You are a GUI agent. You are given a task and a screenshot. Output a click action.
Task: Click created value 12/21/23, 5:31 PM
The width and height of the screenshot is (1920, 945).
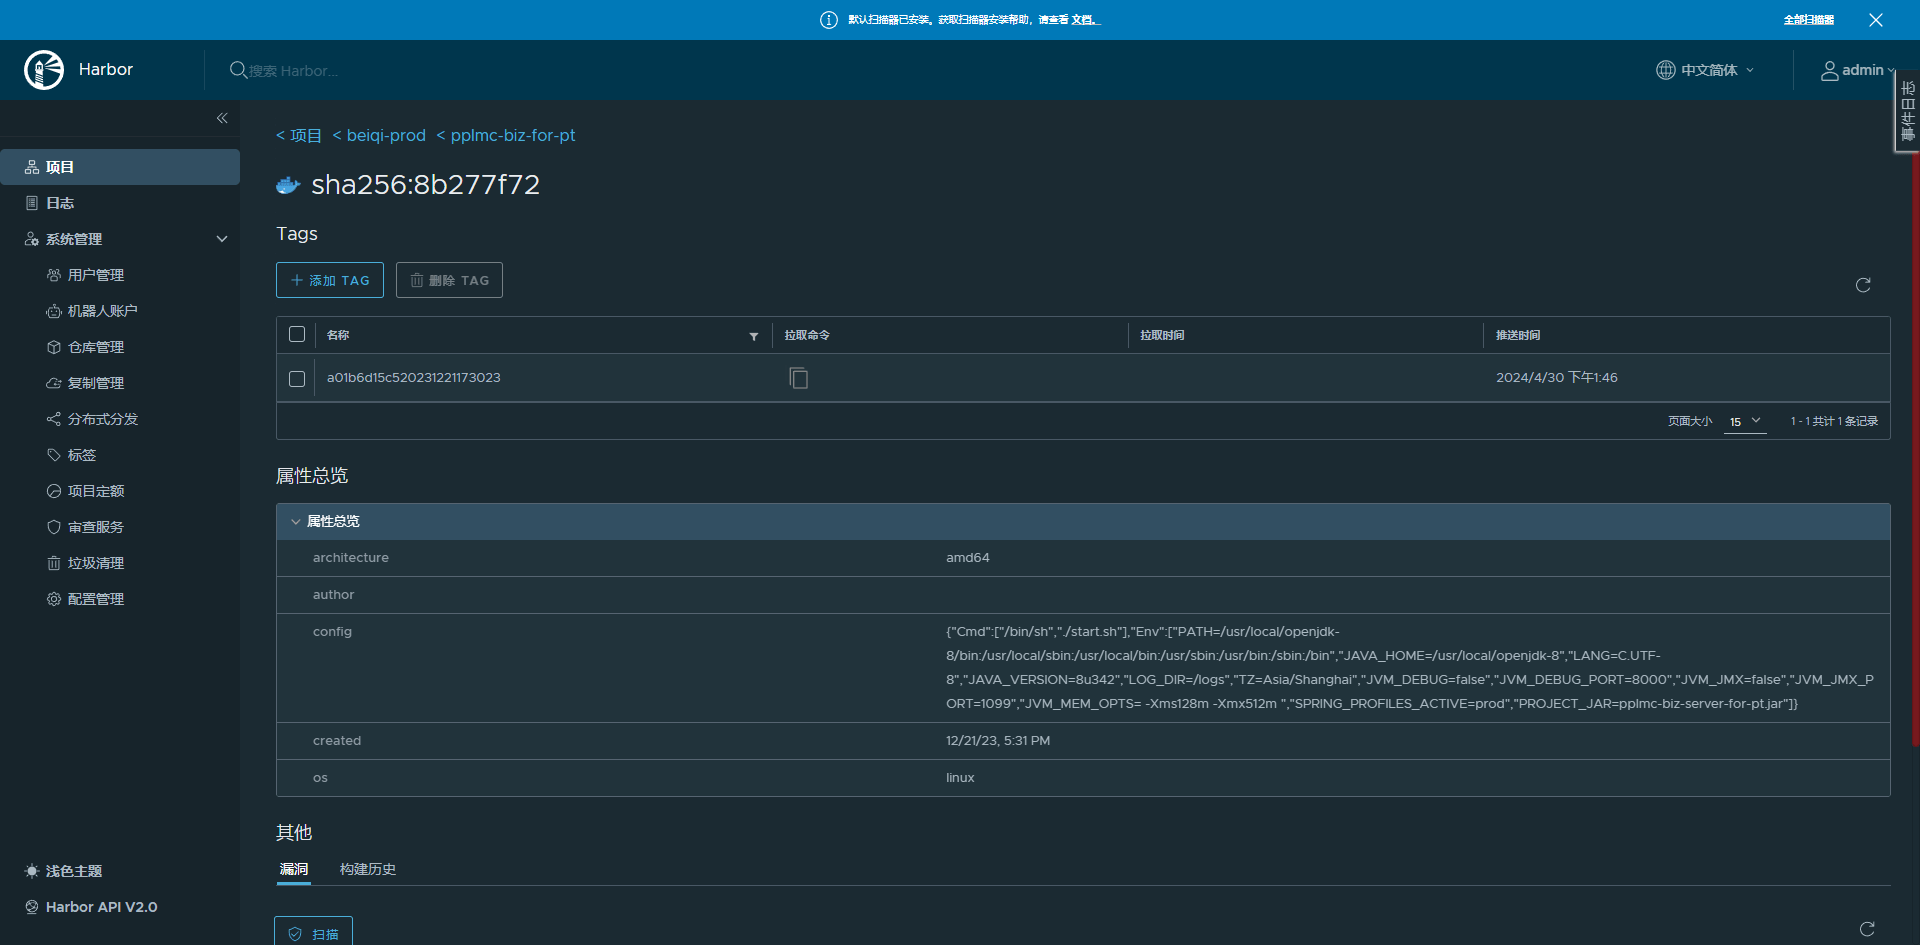998,741
